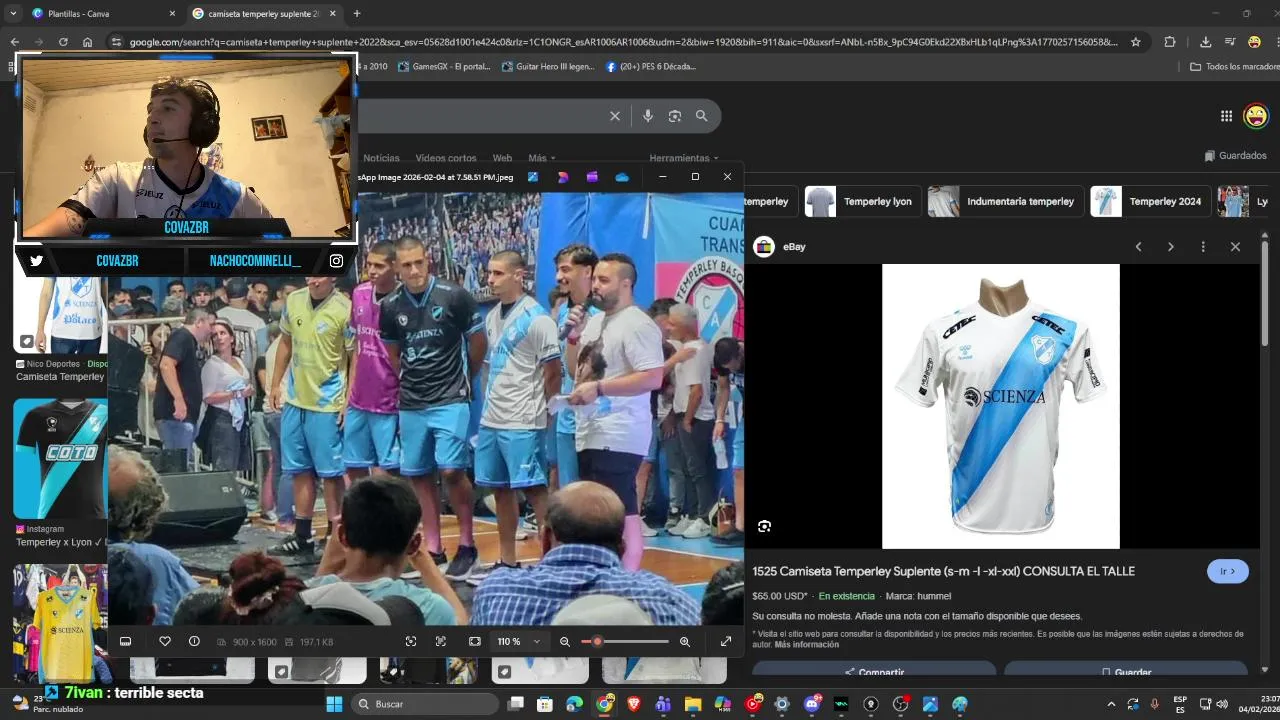Screen dimensions: 1280x720
Task: Open the Edit image icon in Photos title bar
Action: coord(533,177)
